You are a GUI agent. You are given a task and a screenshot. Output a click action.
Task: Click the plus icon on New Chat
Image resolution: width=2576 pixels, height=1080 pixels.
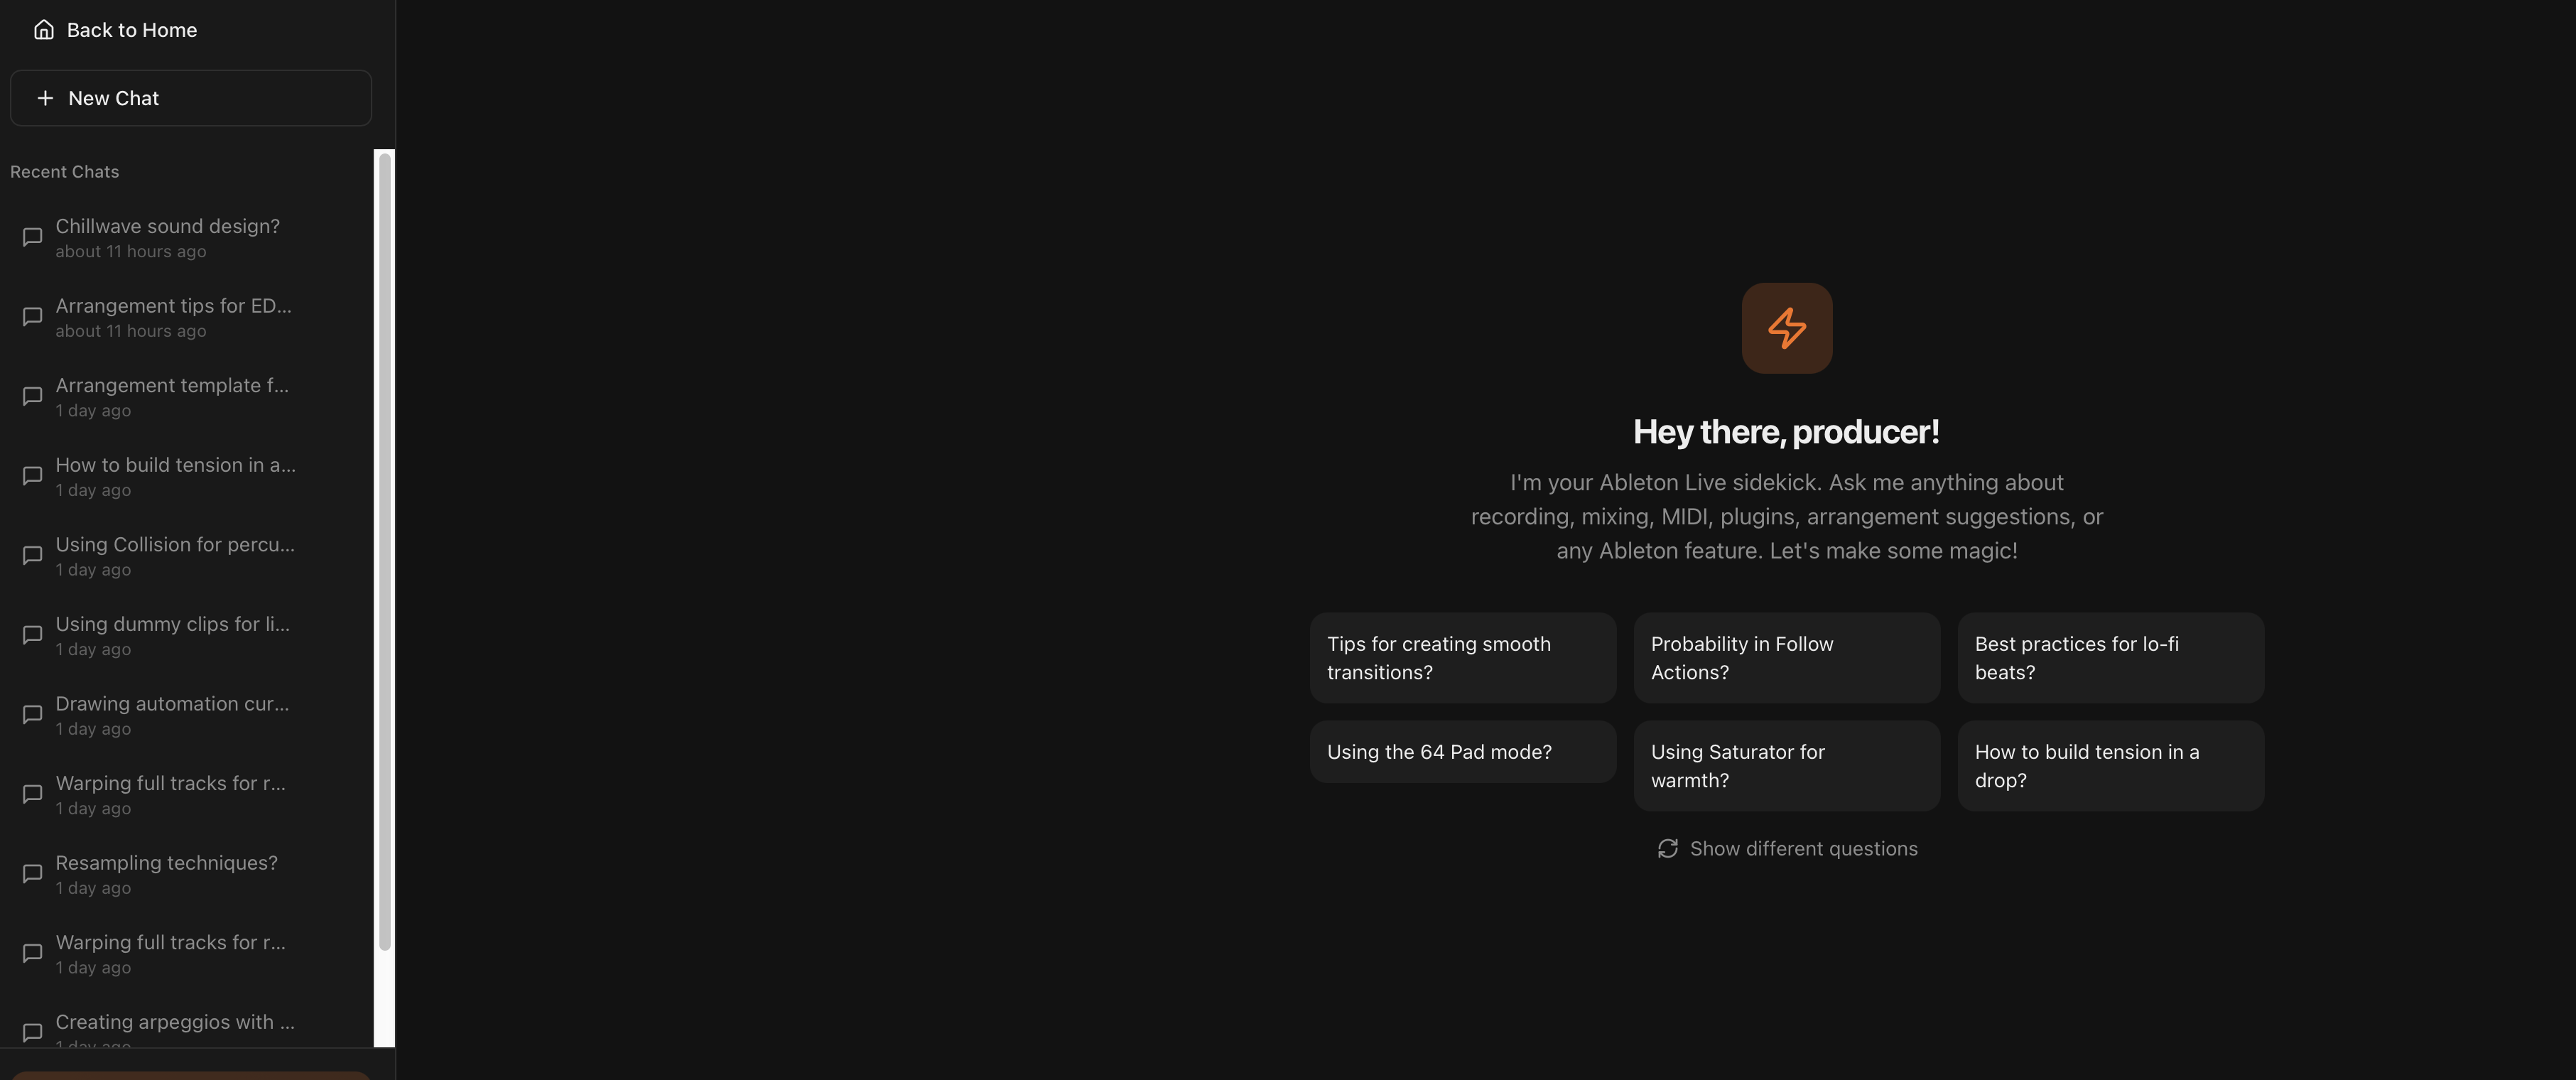pyautogui.click(x=45, y=98)
